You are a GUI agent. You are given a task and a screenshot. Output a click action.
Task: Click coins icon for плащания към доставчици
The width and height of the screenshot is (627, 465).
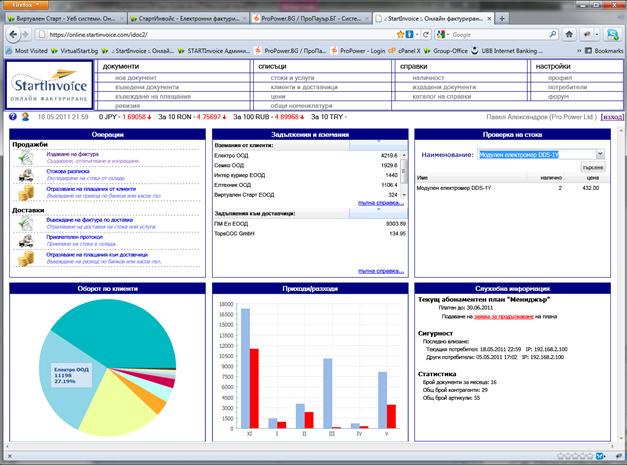tap(26, 259)
